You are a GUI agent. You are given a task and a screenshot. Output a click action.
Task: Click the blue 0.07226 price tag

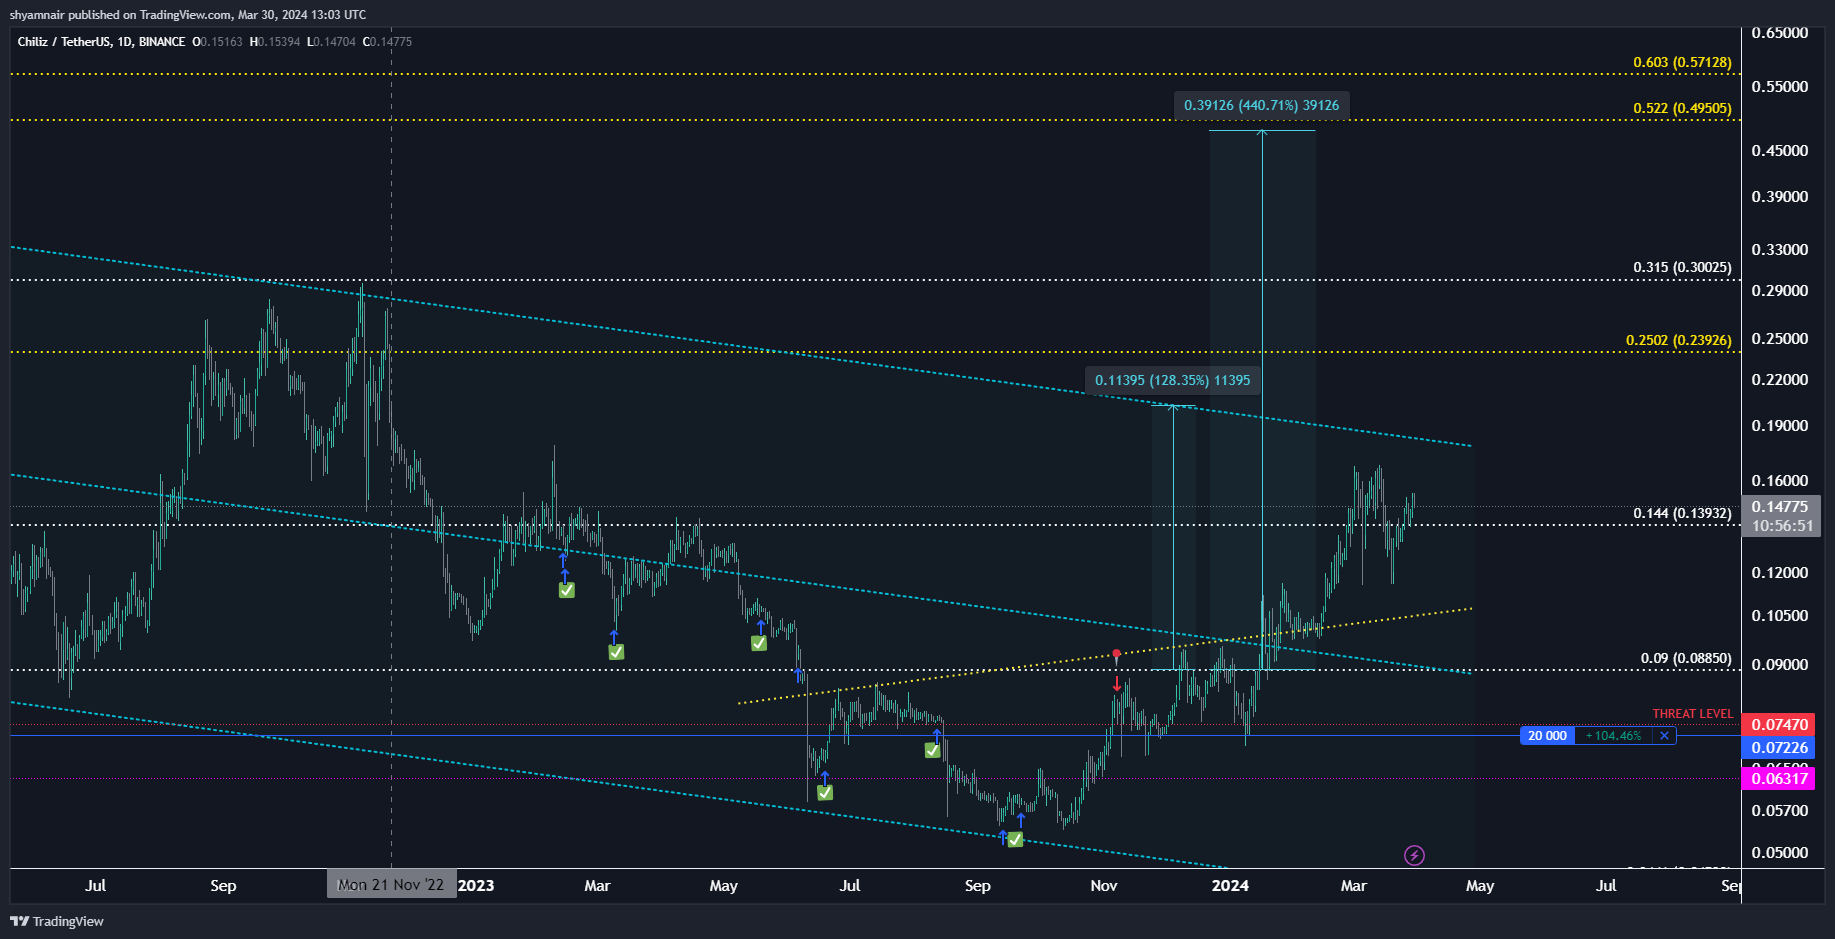point(1779,747)
